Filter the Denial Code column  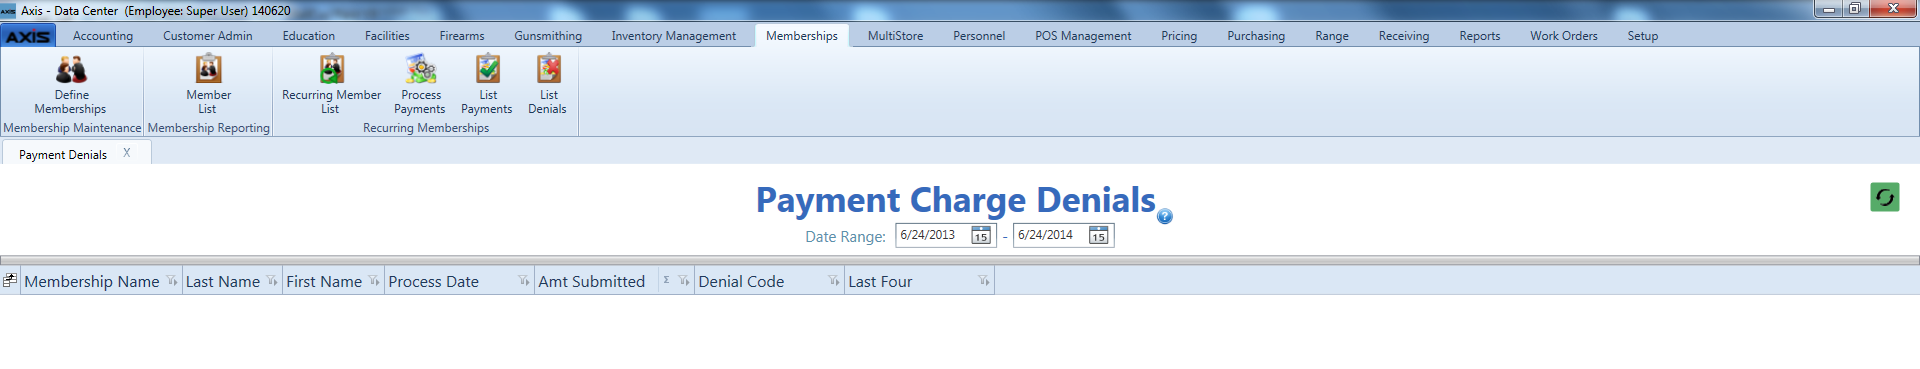point(834,281)
